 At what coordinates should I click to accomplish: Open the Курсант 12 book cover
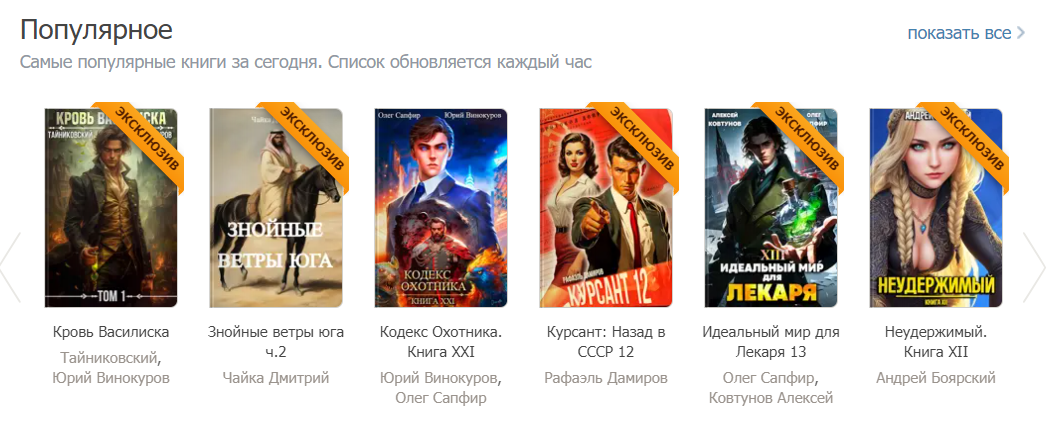tap(606, 208)
